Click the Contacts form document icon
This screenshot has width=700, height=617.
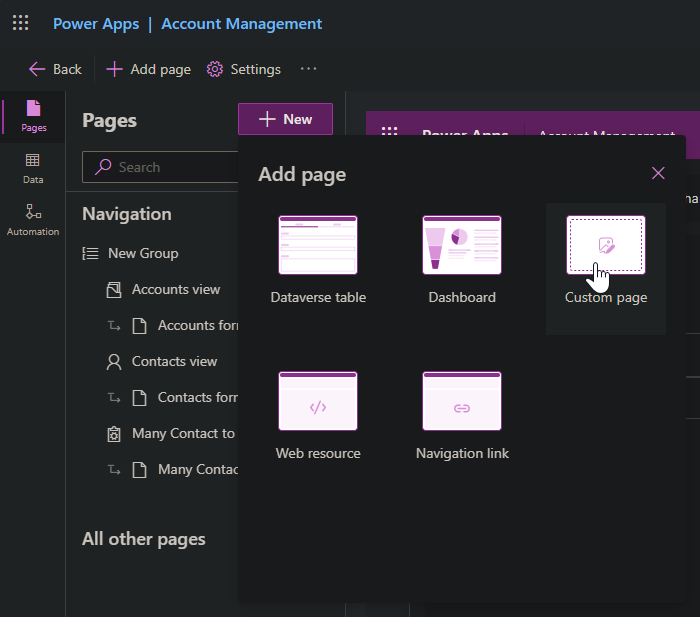(140, 398)
